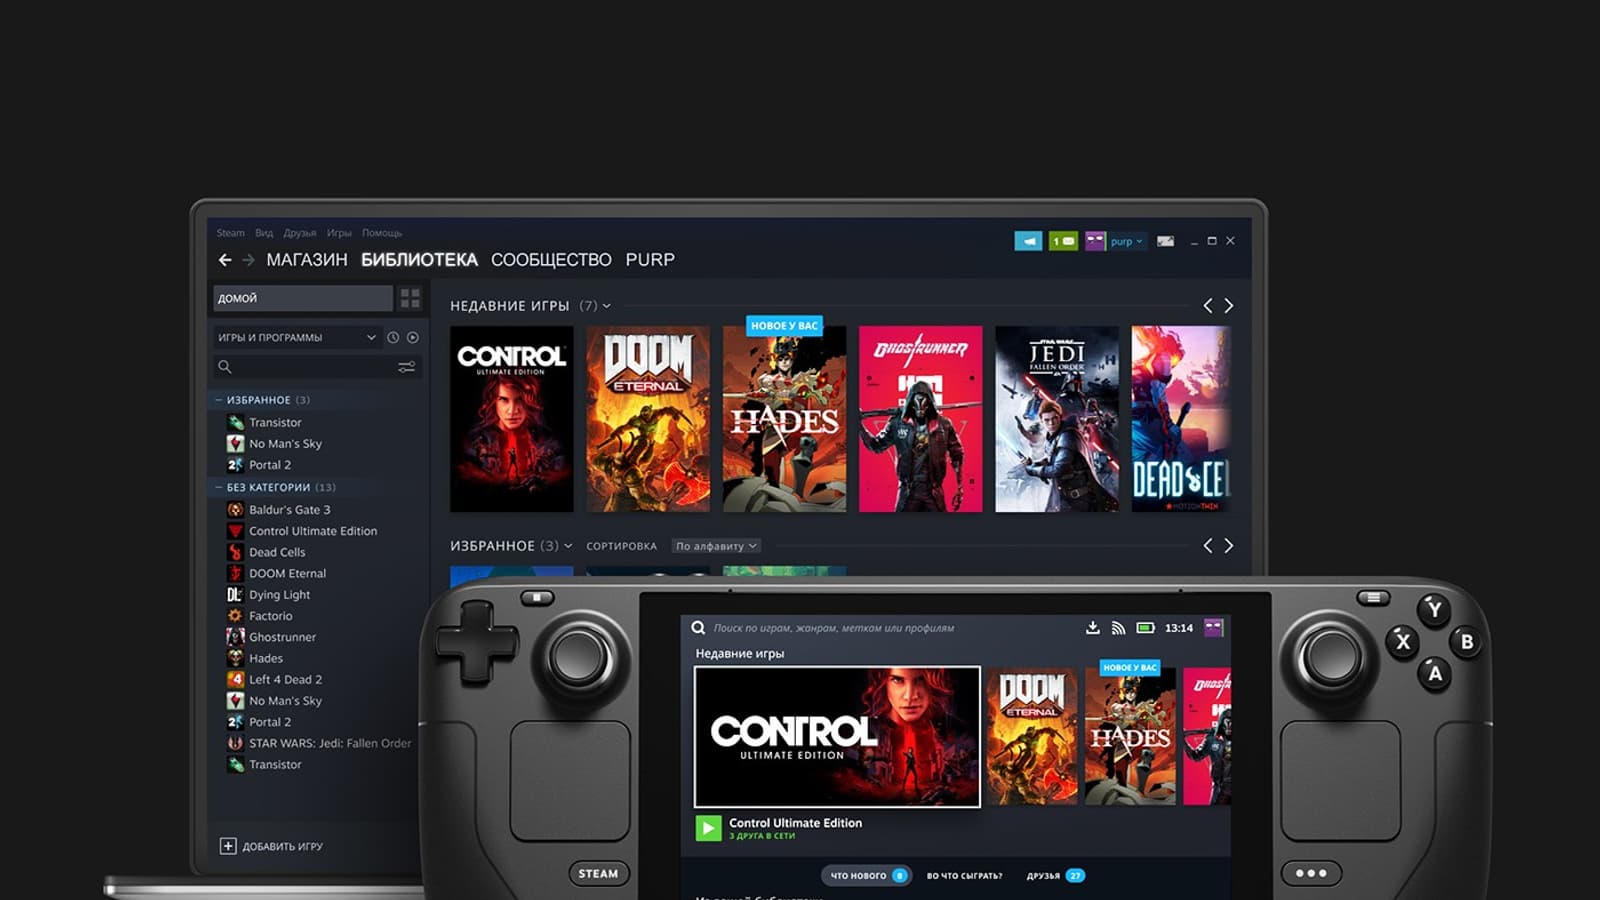Open the Control cover on the laptop

click(x=512, y=419)
